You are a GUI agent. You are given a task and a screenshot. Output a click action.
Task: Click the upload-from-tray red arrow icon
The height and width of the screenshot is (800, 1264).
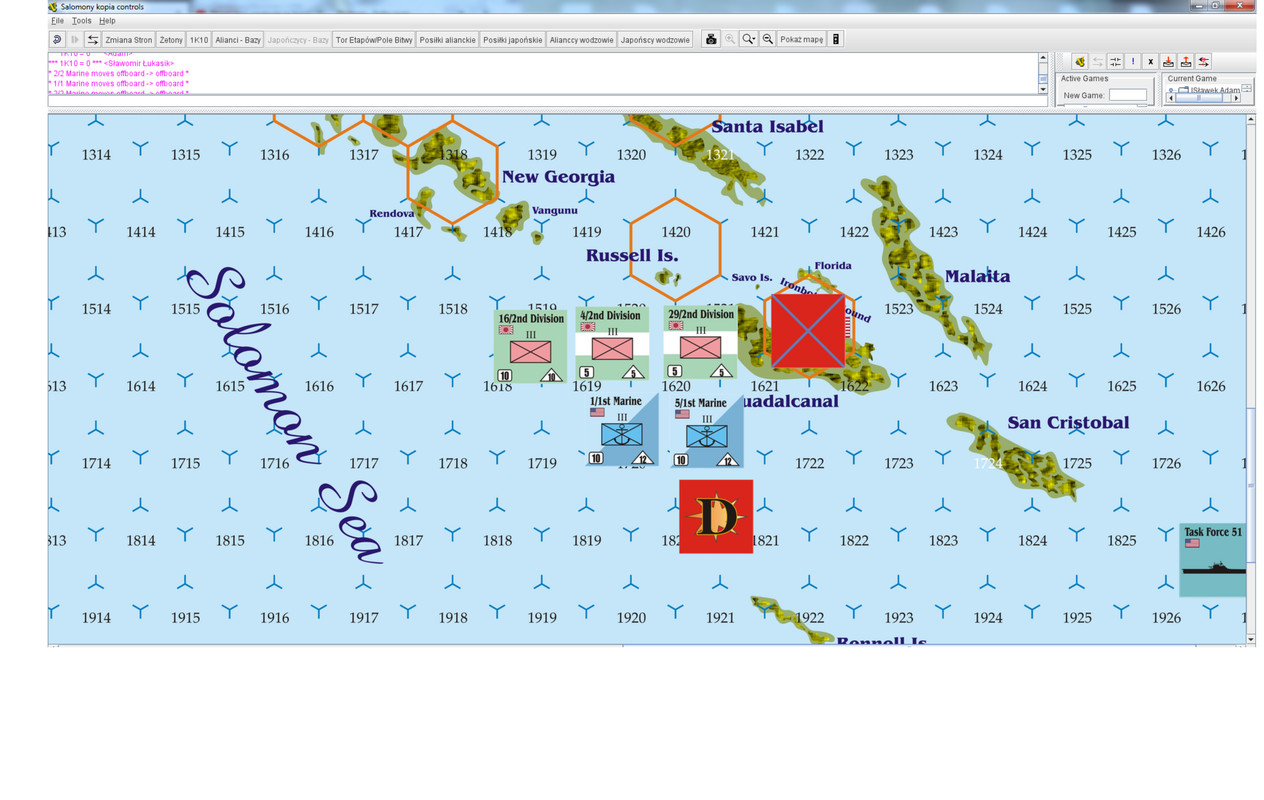pyautogui.click(x=1186, y=61)
